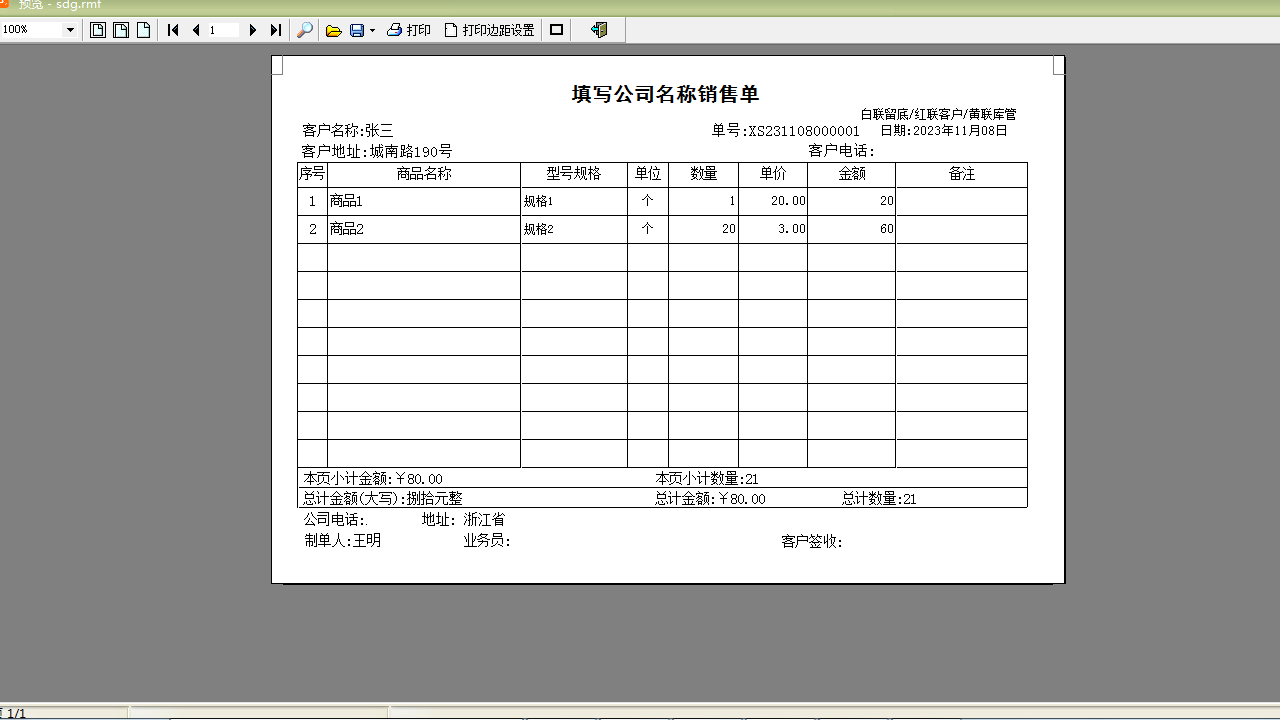Viewport: 1280px width, 720px height.
Task: Click the page number input box
Action: pyautogui.click(x=222, y=30)
